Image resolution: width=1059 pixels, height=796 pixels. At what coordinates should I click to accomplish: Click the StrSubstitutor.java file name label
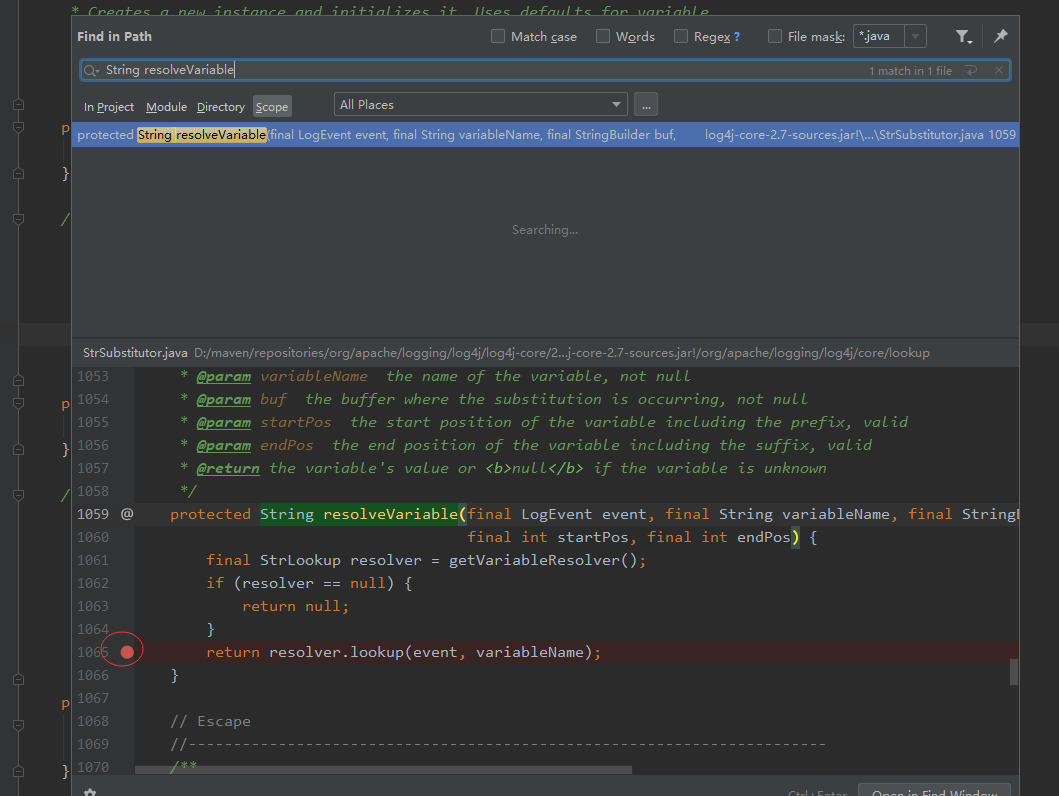coord(135,352)
